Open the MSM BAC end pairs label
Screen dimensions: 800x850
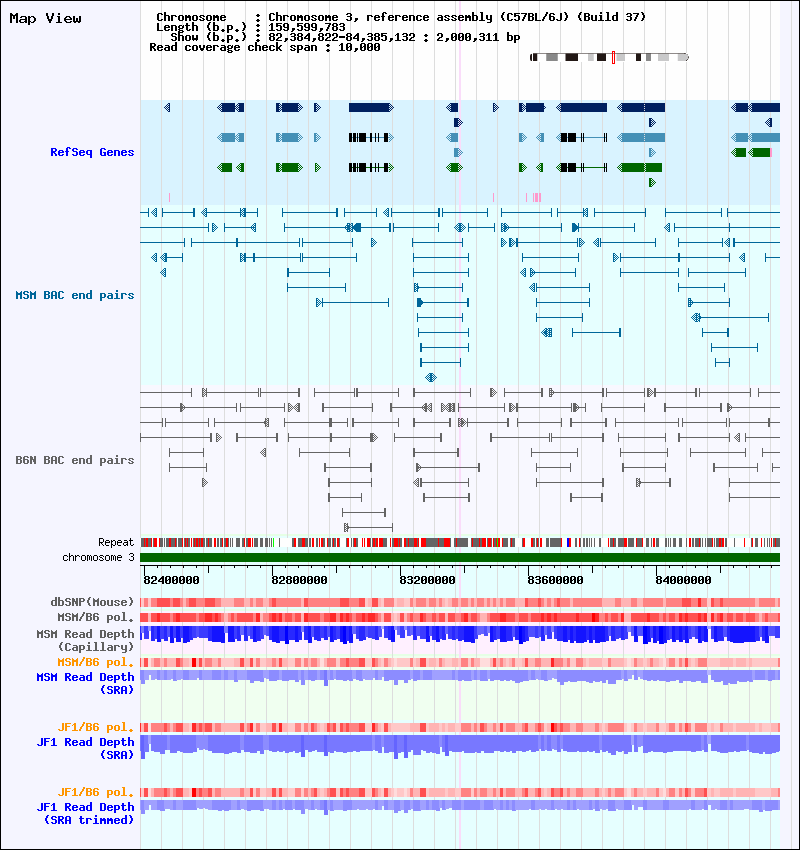(75, 295)
